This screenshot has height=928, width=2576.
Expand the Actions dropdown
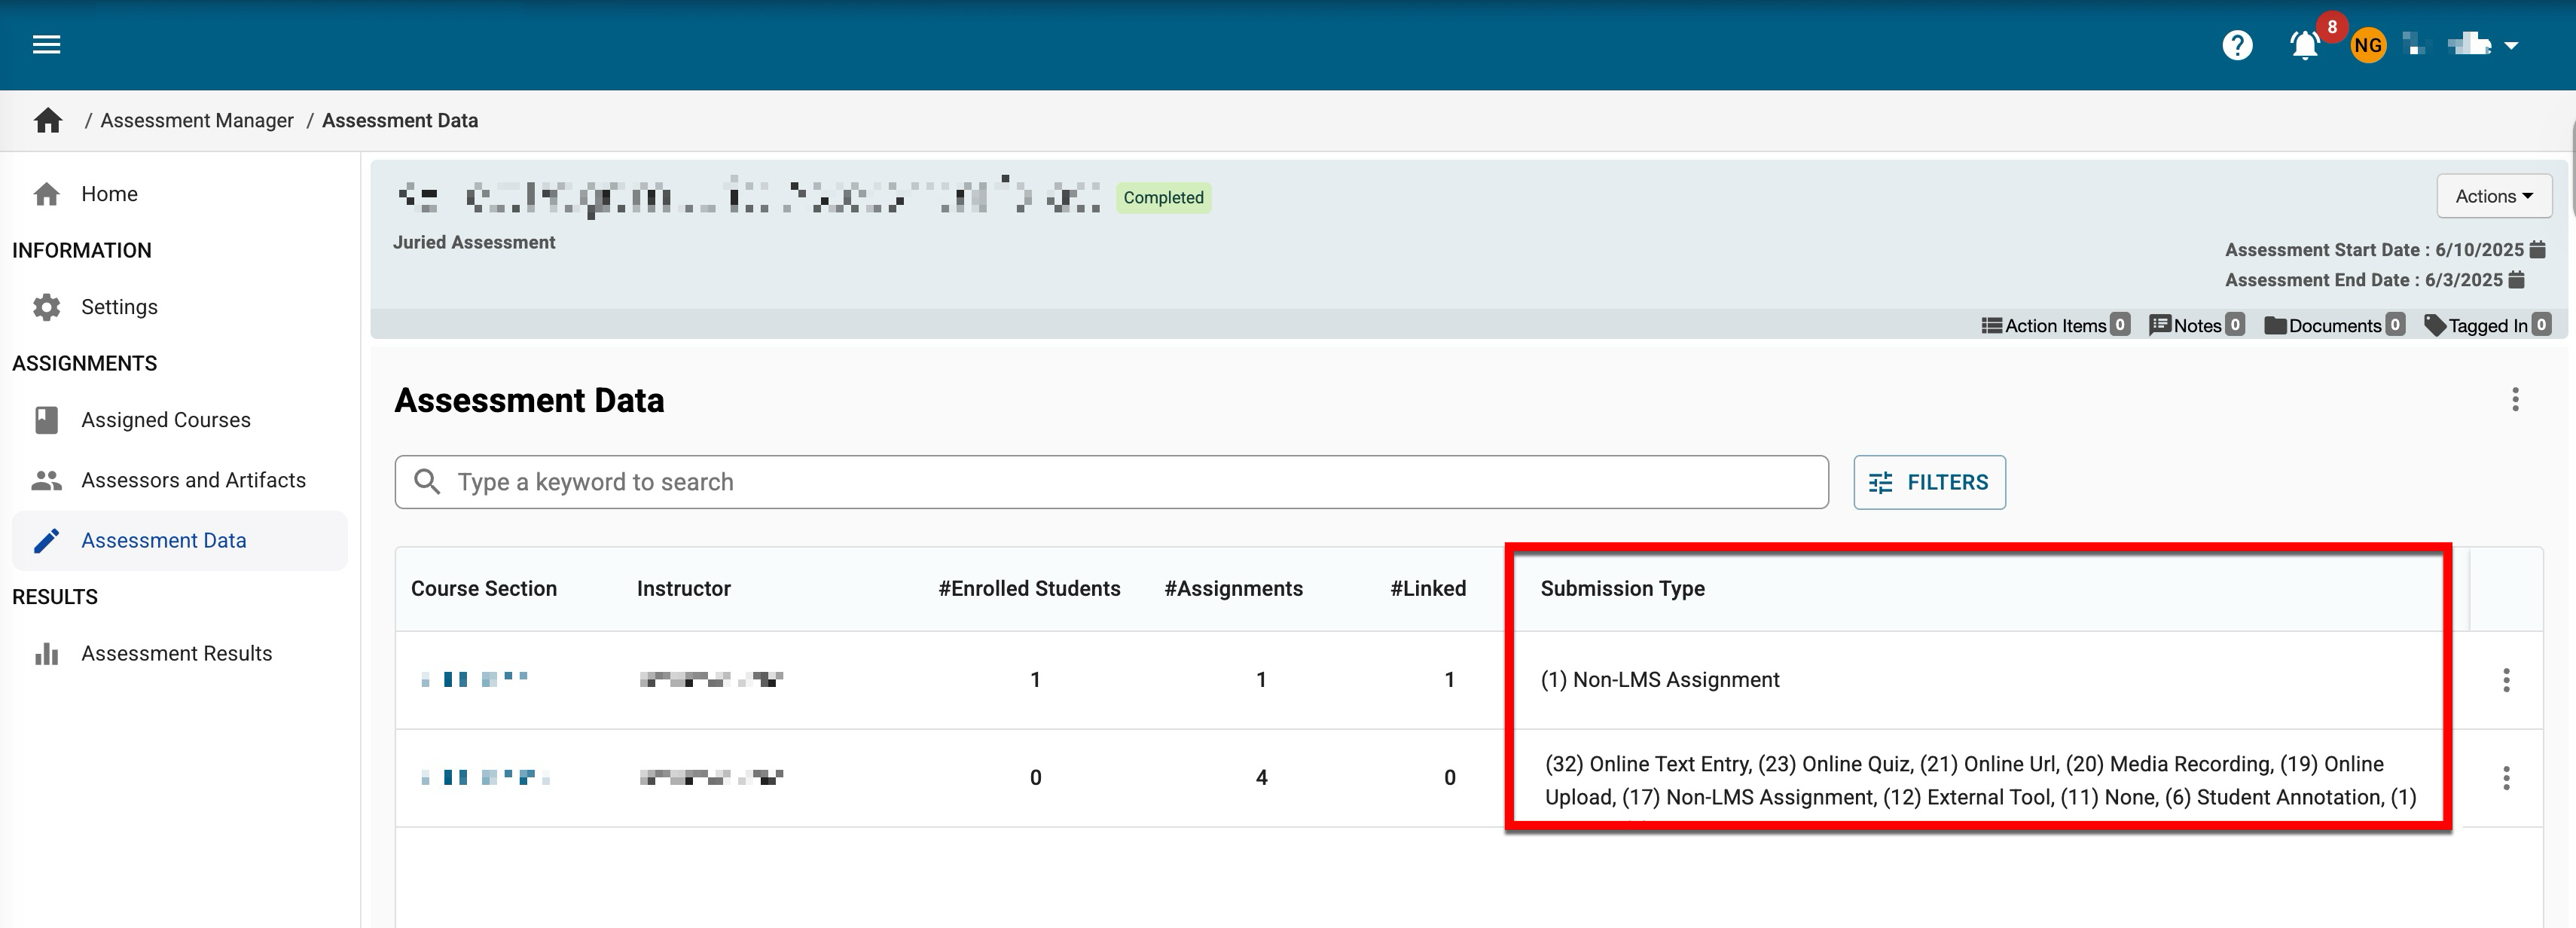pyautogui.click(x=2493, y=196)
